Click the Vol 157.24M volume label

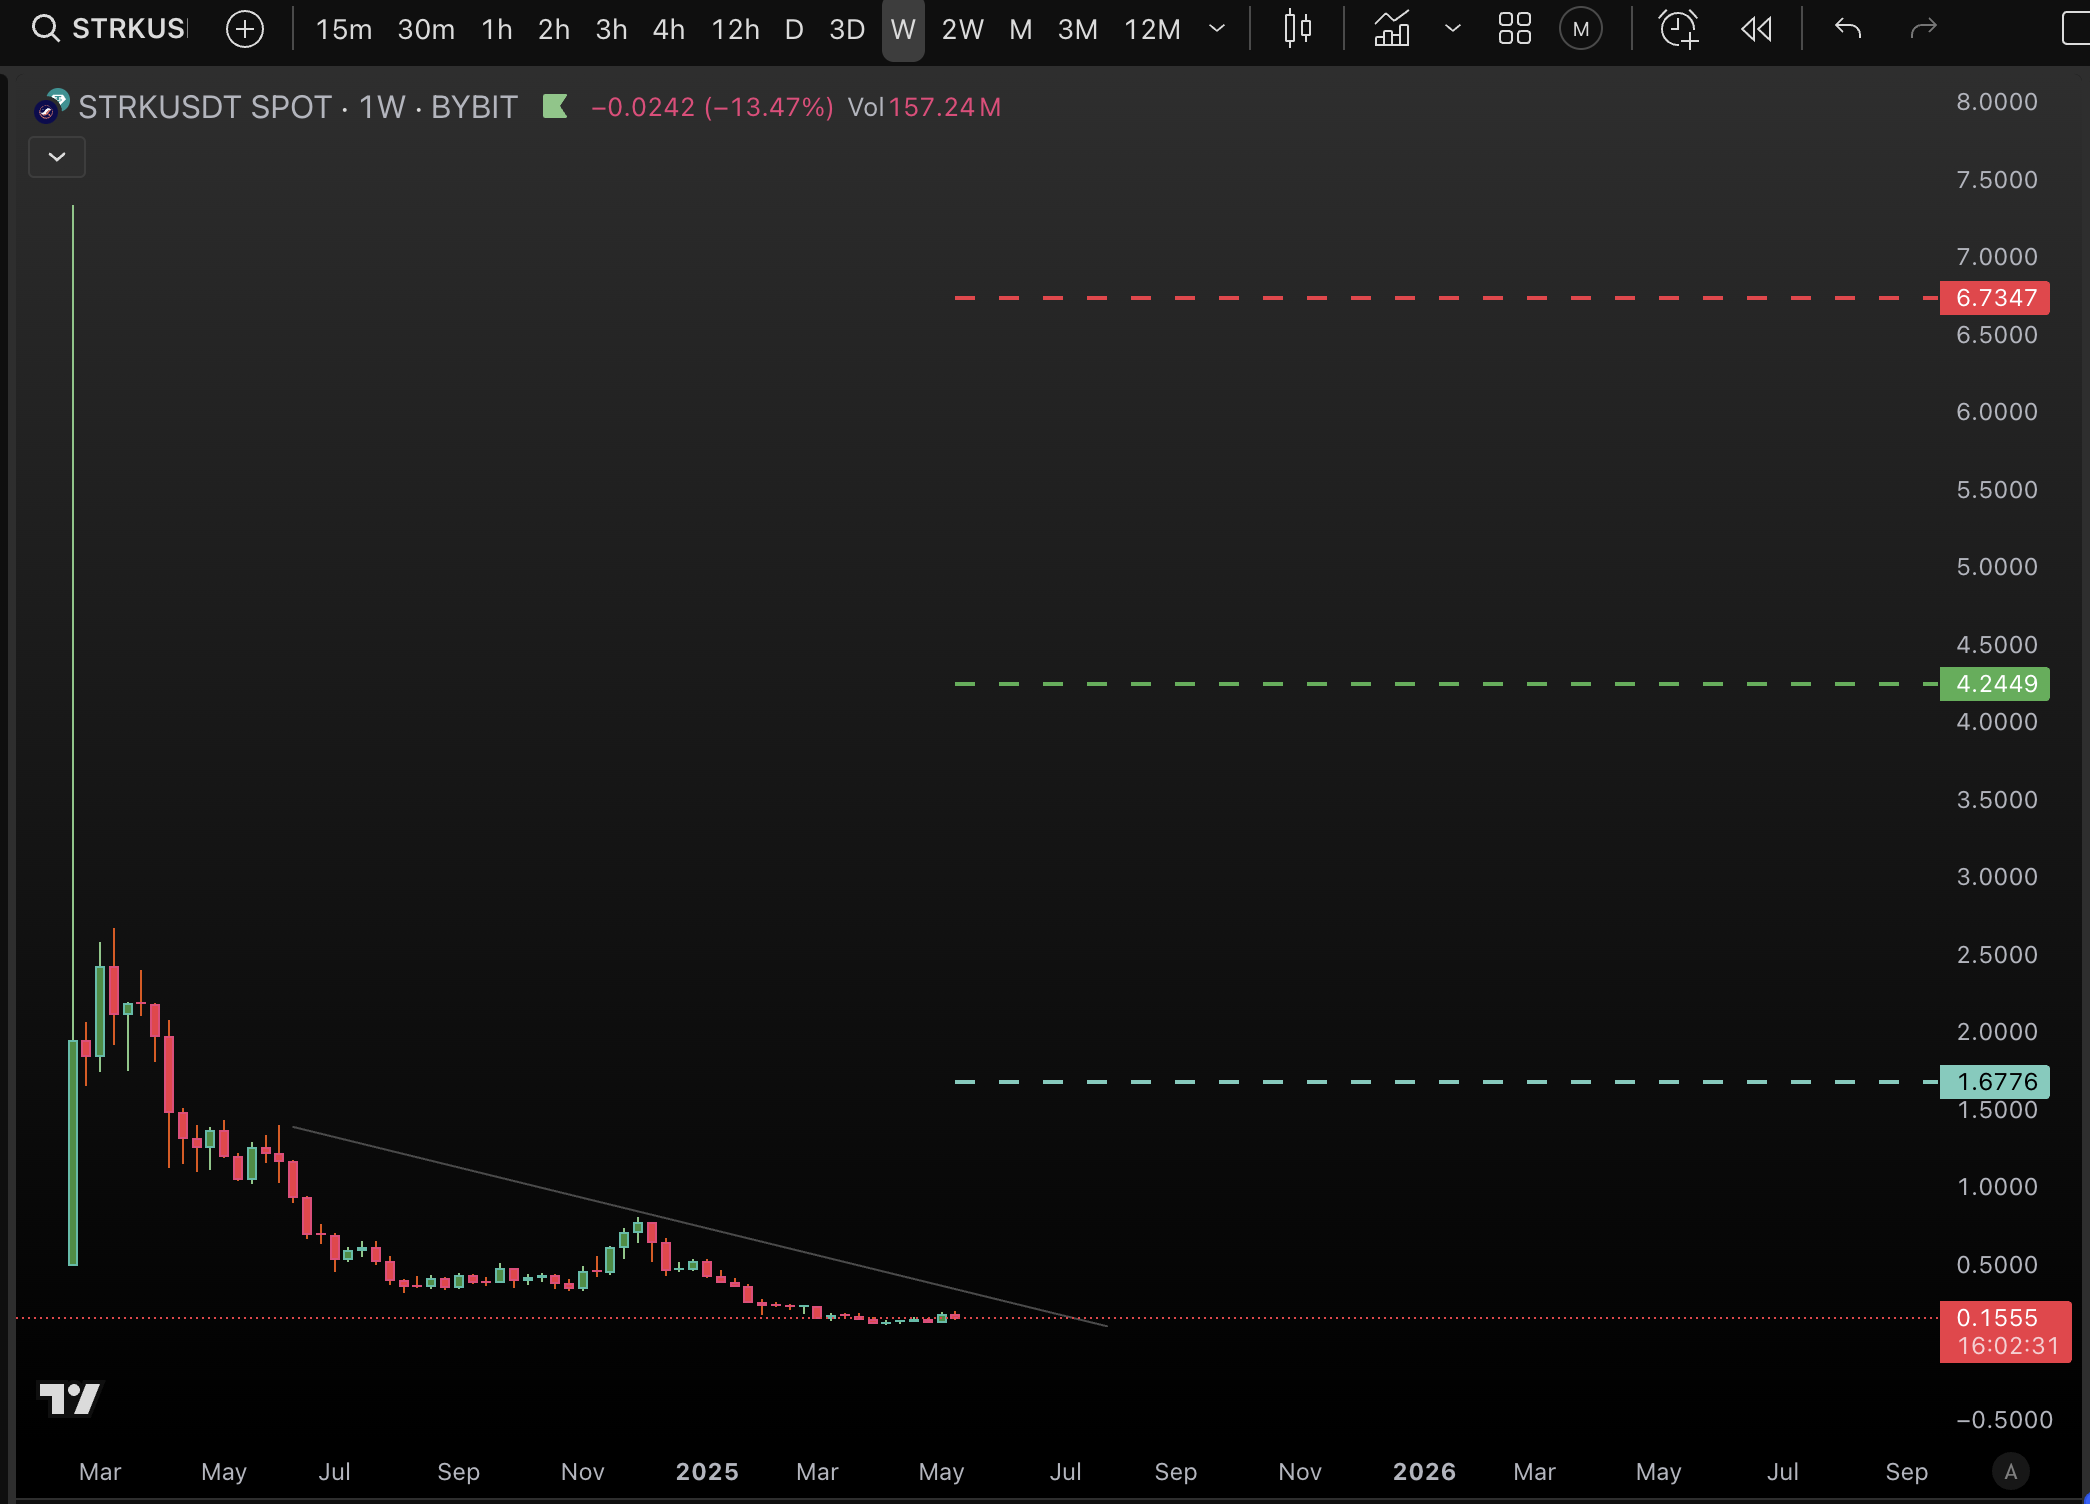(924, 107)
